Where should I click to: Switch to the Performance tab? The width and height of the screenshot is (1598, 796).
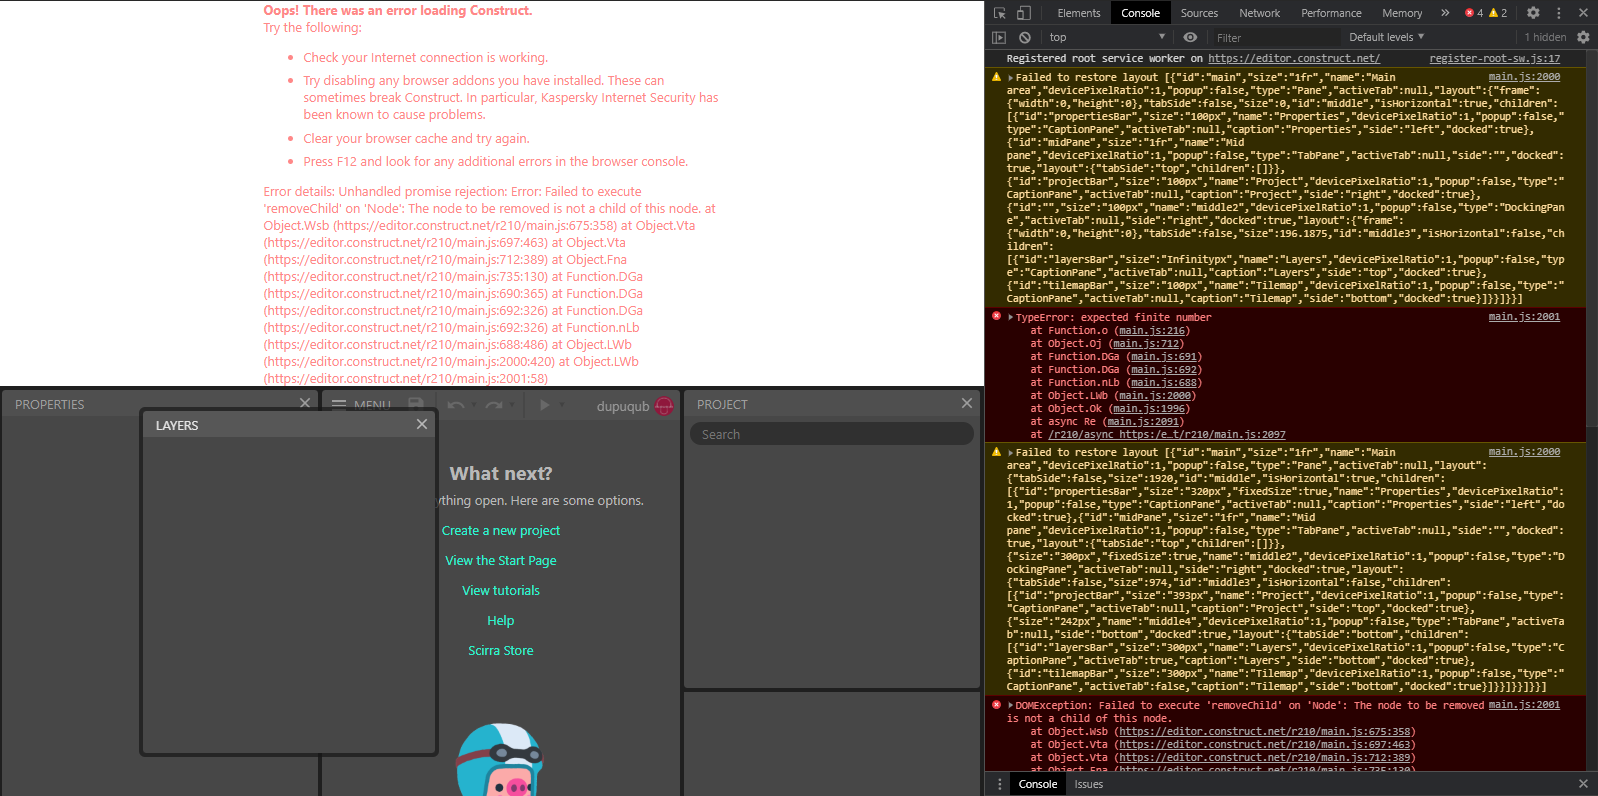(1331, 13)
